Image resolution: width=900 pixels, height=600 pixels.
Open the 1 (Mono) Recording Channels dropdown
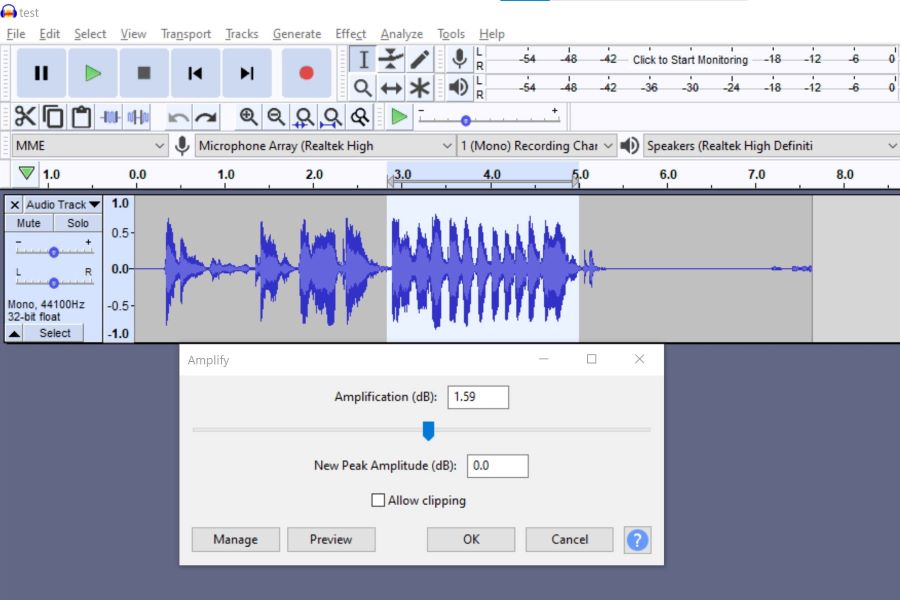pyautogui.click(x=537, y=146)
